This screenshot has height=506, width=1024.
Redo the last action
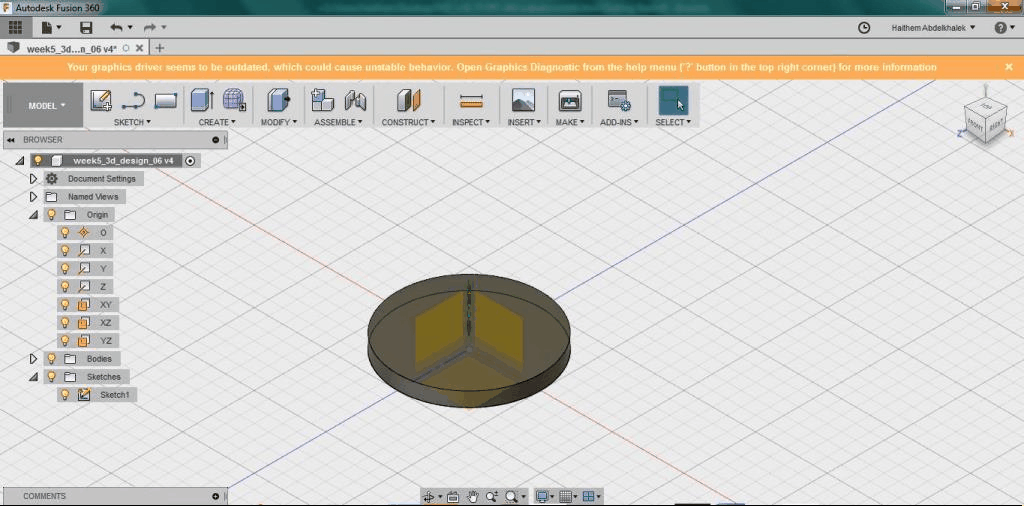150,27
